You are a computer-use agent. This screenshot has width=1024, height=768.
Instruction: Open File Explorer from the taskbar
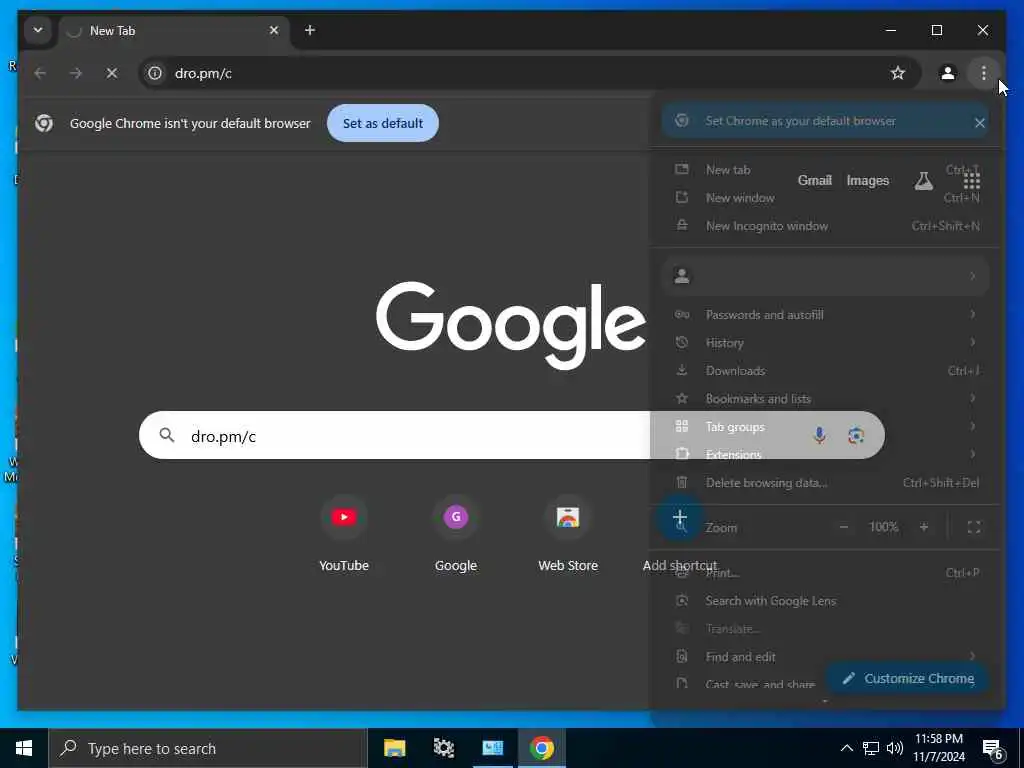point(394,748)
